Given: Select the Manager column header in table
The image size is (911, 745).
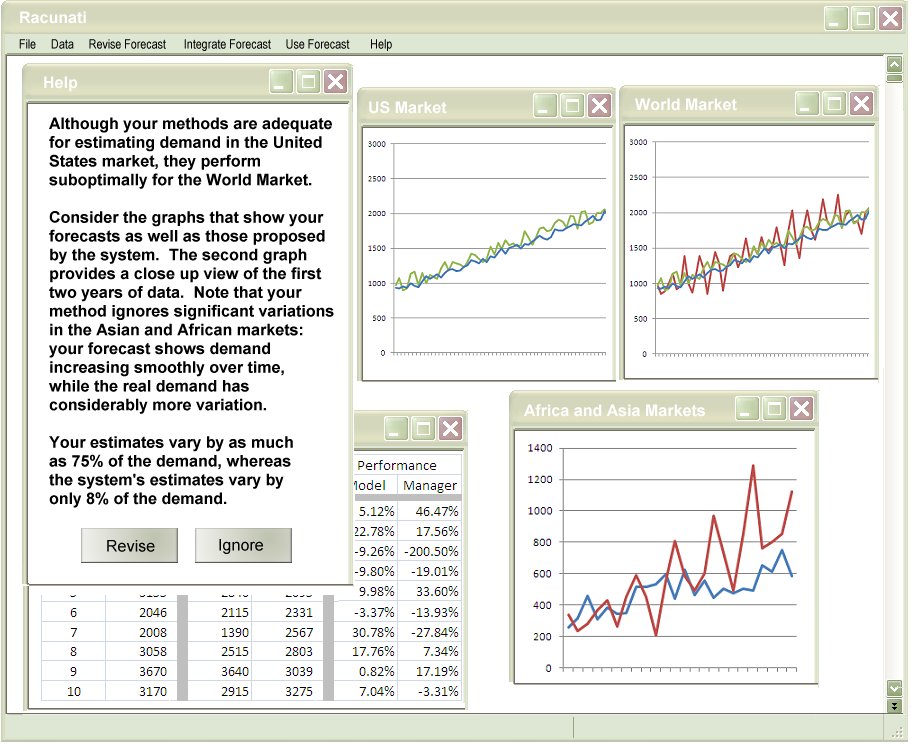Looking at the screenshot, I should [x=429, y=485].
